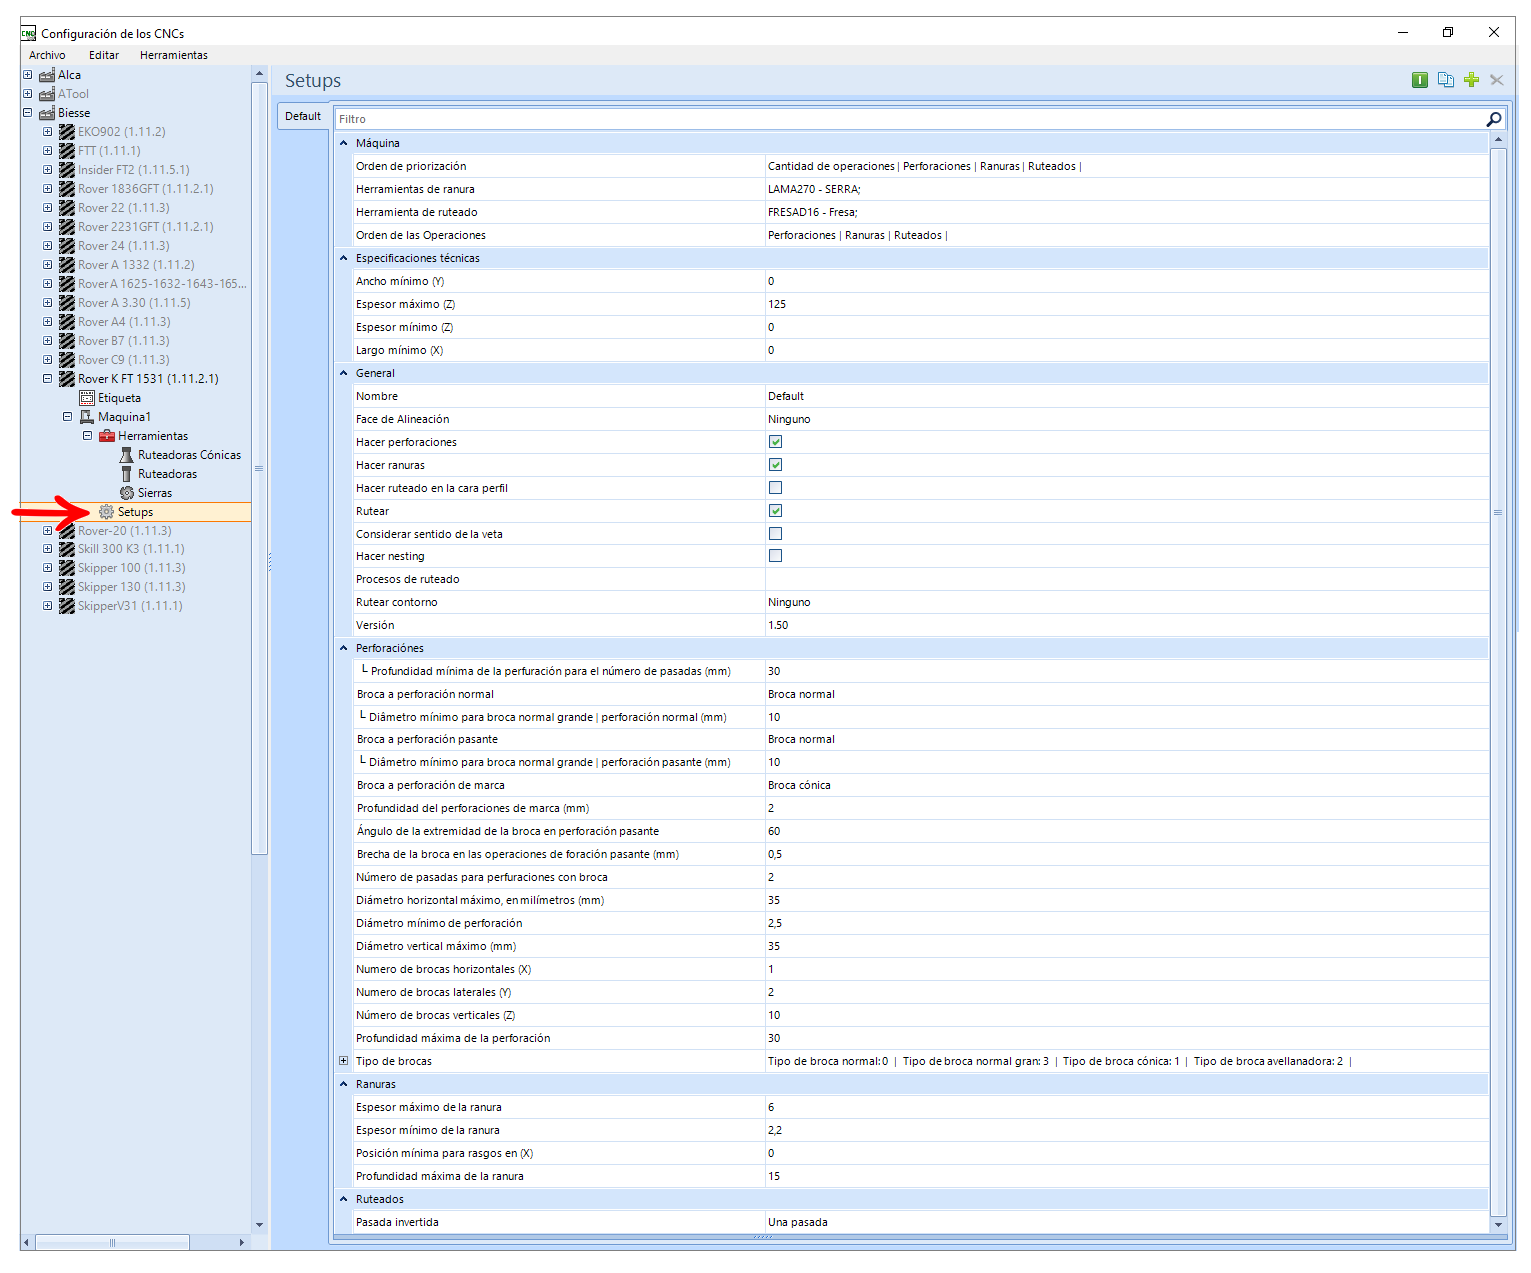Select Rover 1836GFT (1.11.2.1) in tree
The width and height of the screenshot is (1531, 1273).
(146, 189)
